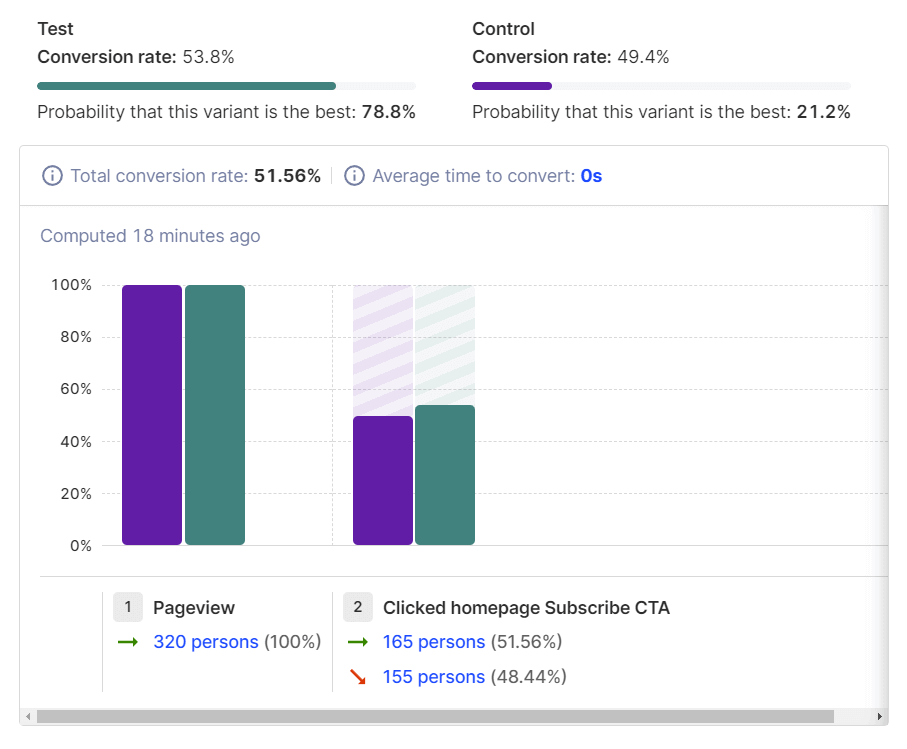Click the teal Test bar at second step

click(x=445, y=475)
